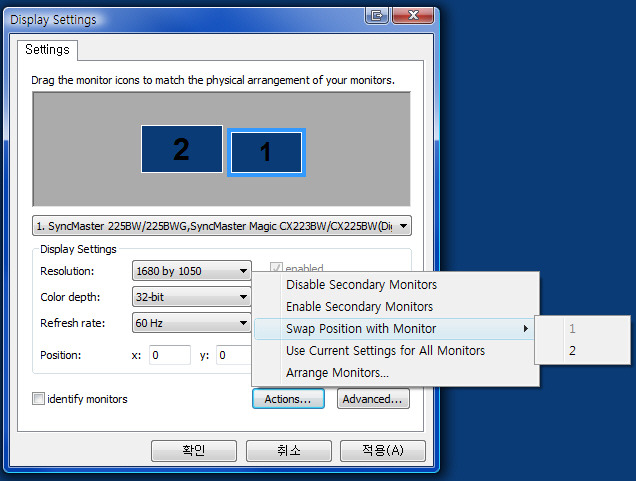Image resolution: width=636 pixels, height=481 pixels.
Task: Choose Disable Secondary Monitors menu item
Action: click(395, 285)
